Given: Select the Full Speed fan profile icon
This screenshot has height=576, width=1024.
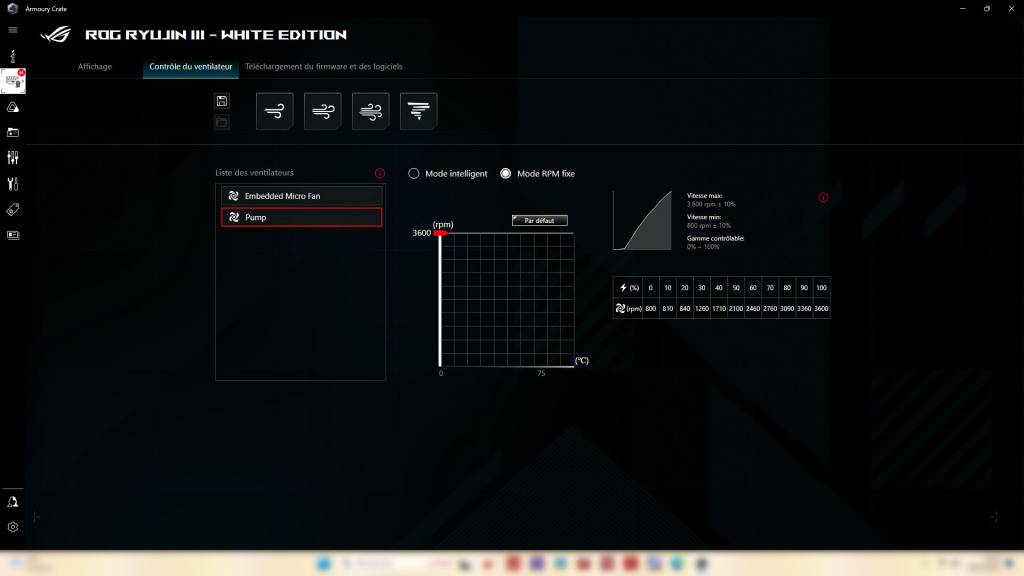Looking at the screenshot, I should [418, 111].
